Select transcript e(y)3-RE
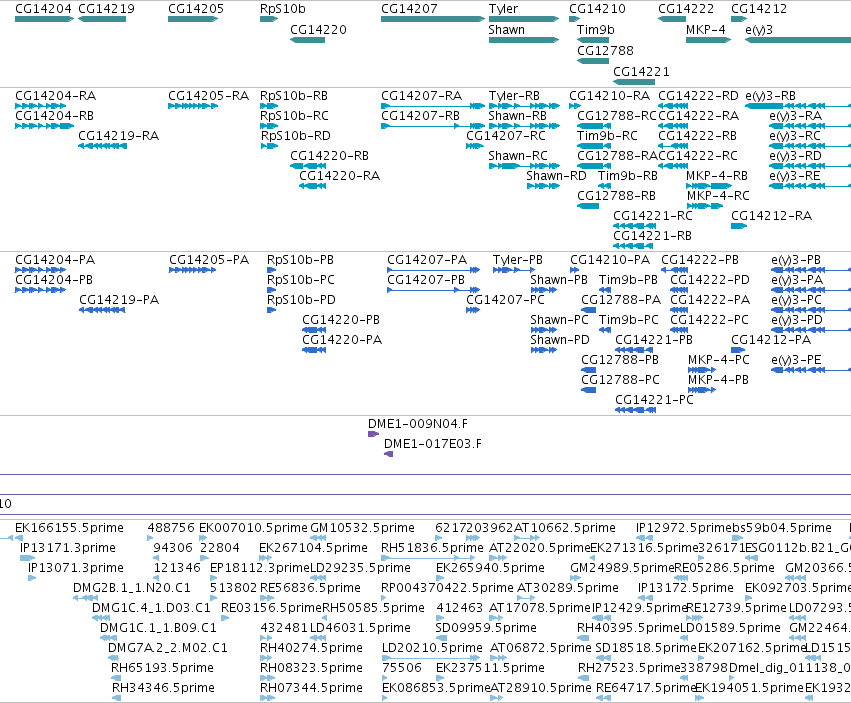 point(795,176)
